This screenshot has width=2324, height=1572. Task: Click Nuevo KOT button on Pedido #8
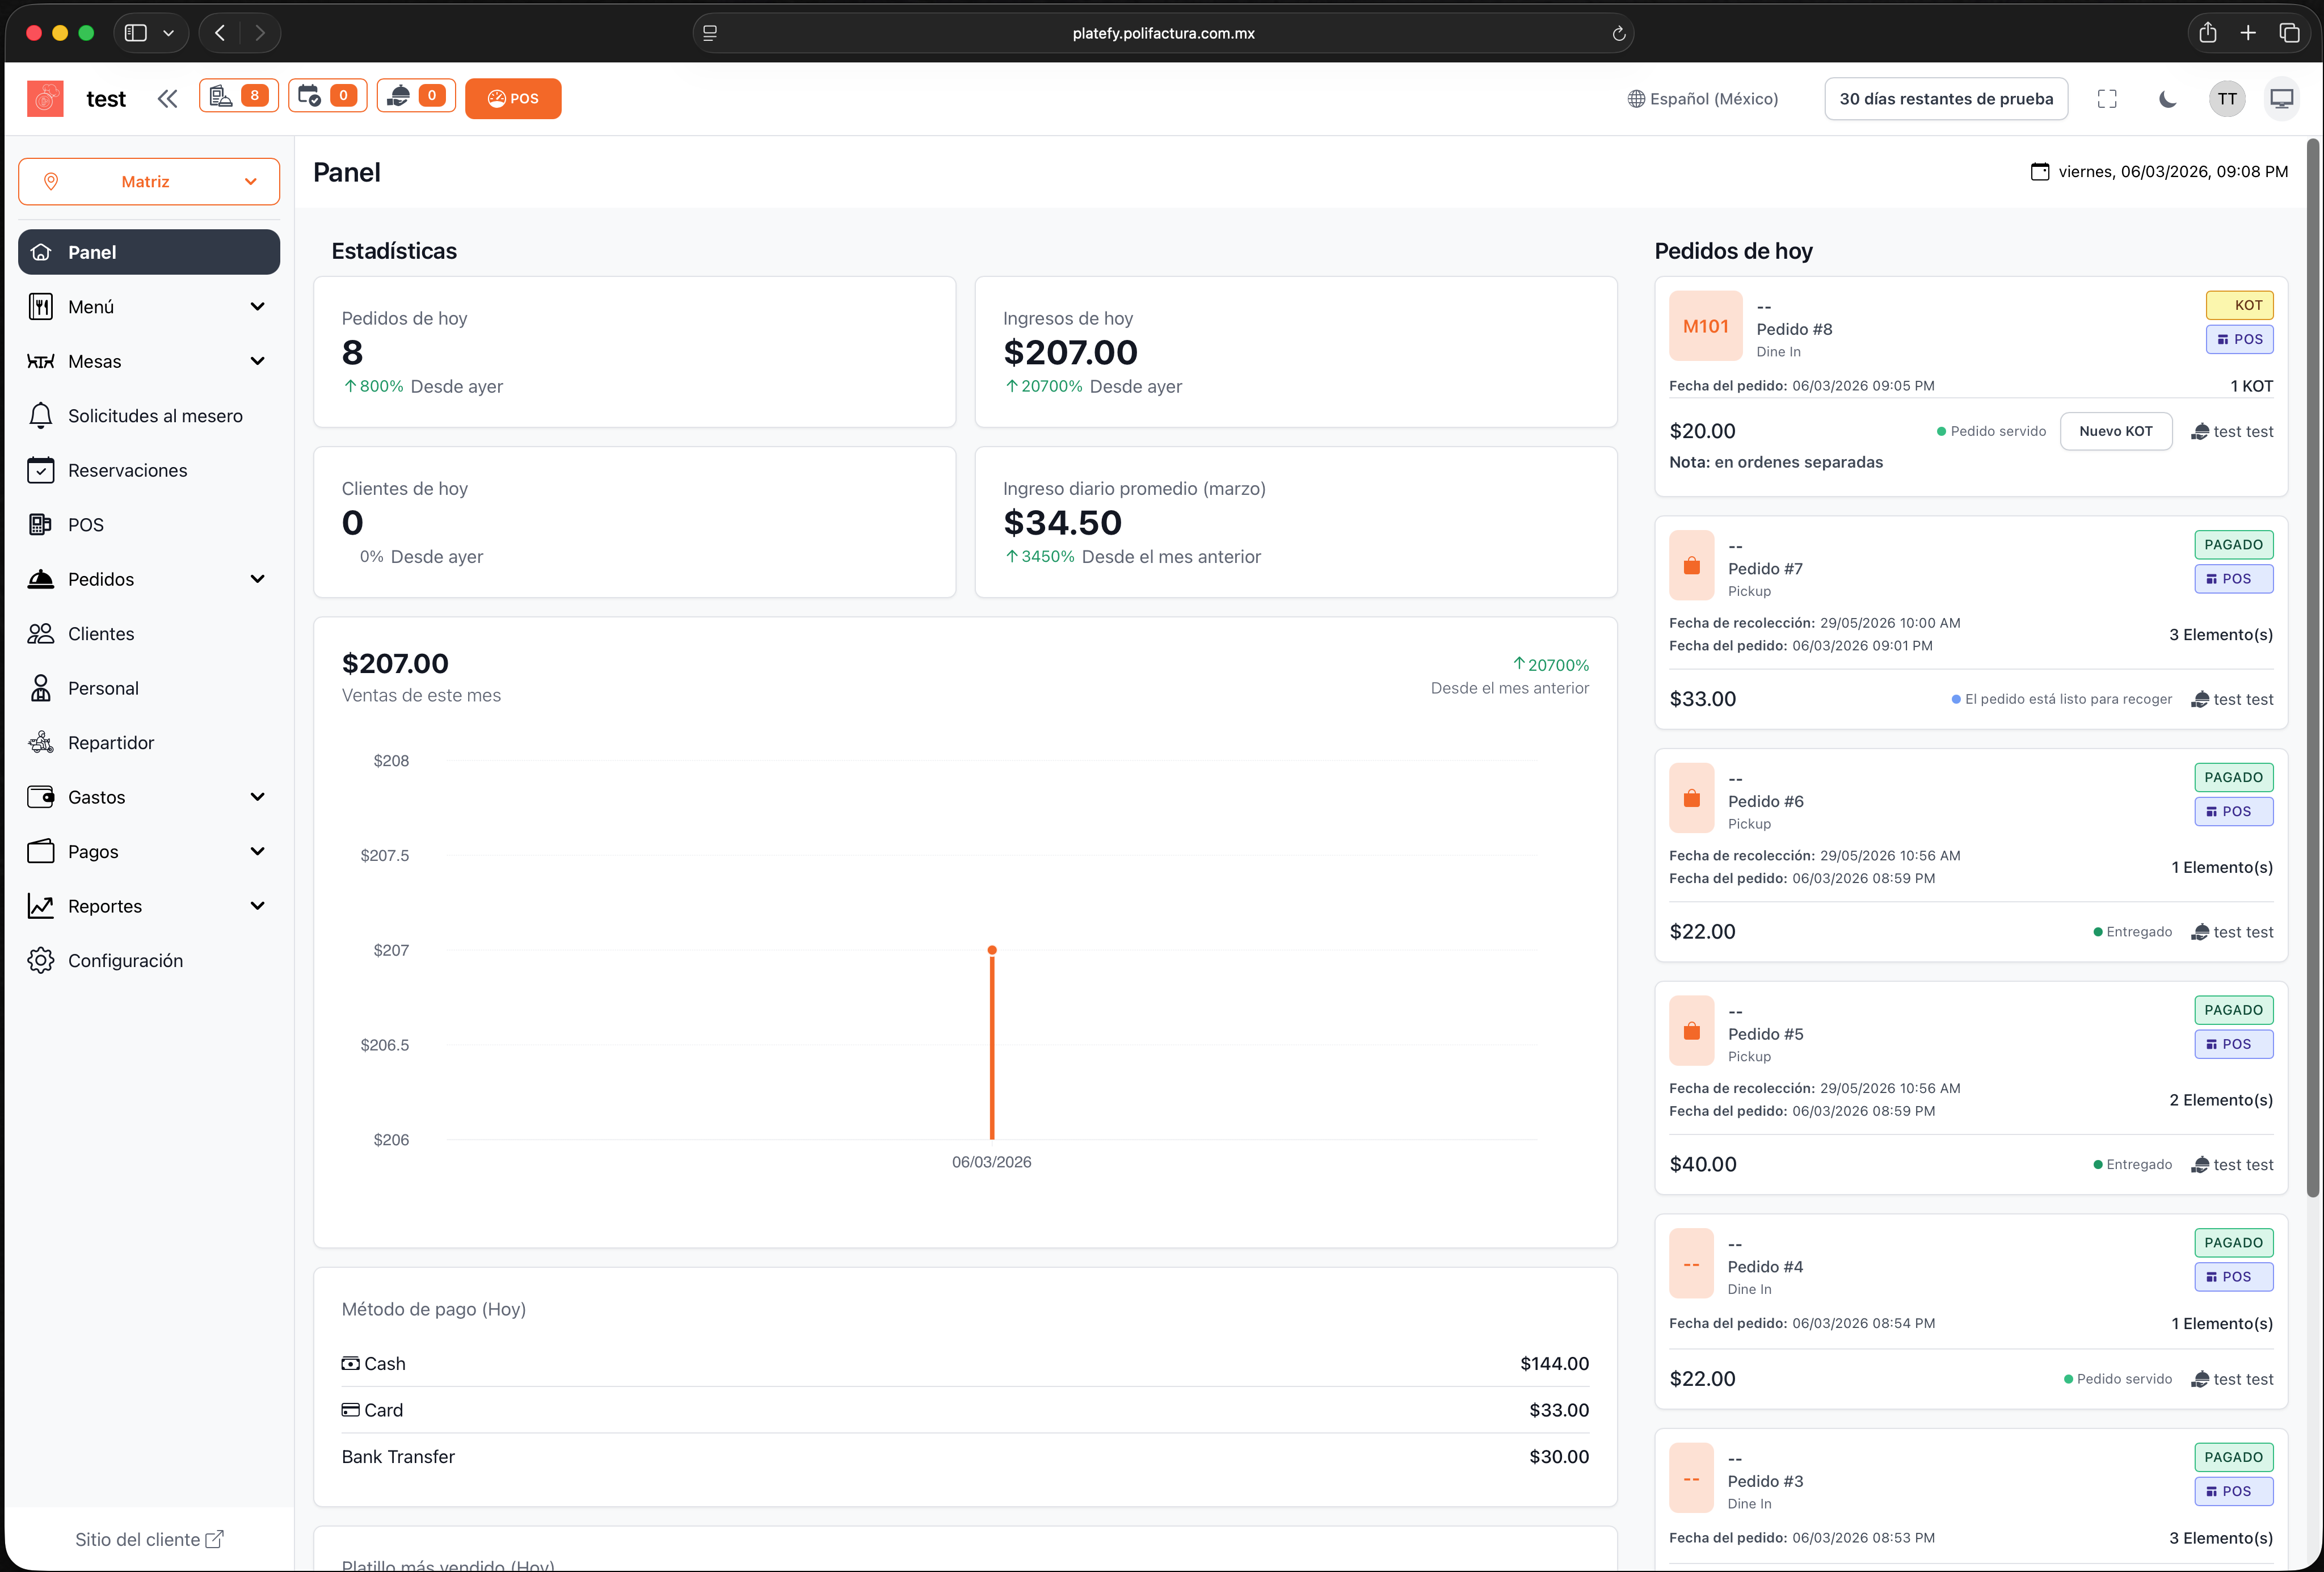pos(2115,431)
